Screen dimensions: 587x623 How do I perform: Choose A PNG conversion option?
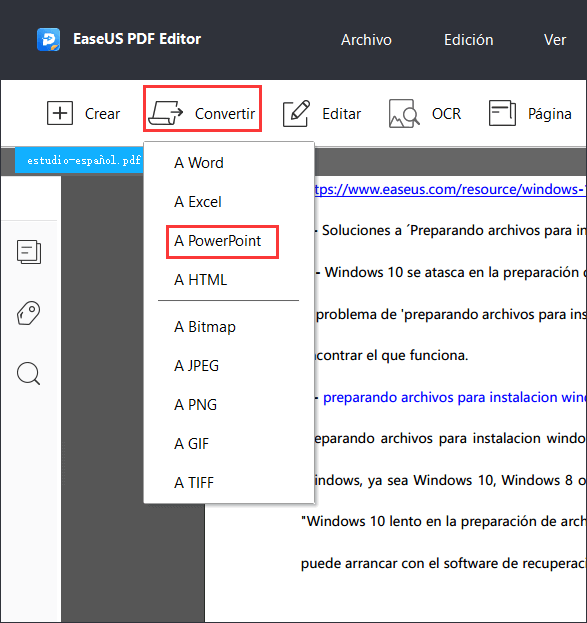(229, 404)
